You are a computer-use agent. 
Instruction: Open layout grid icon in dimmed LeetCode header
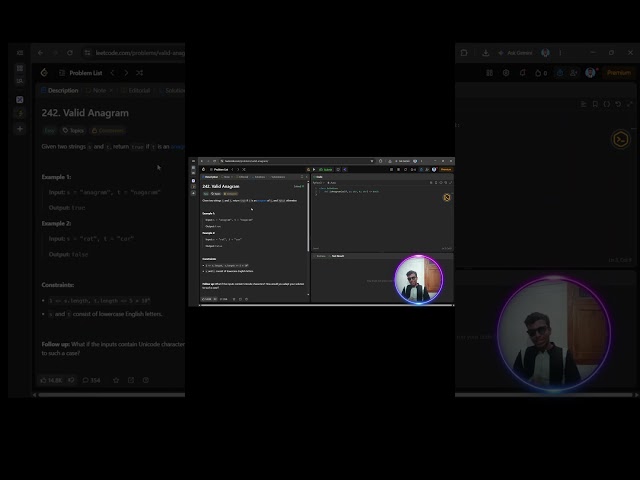click(489, 73)
